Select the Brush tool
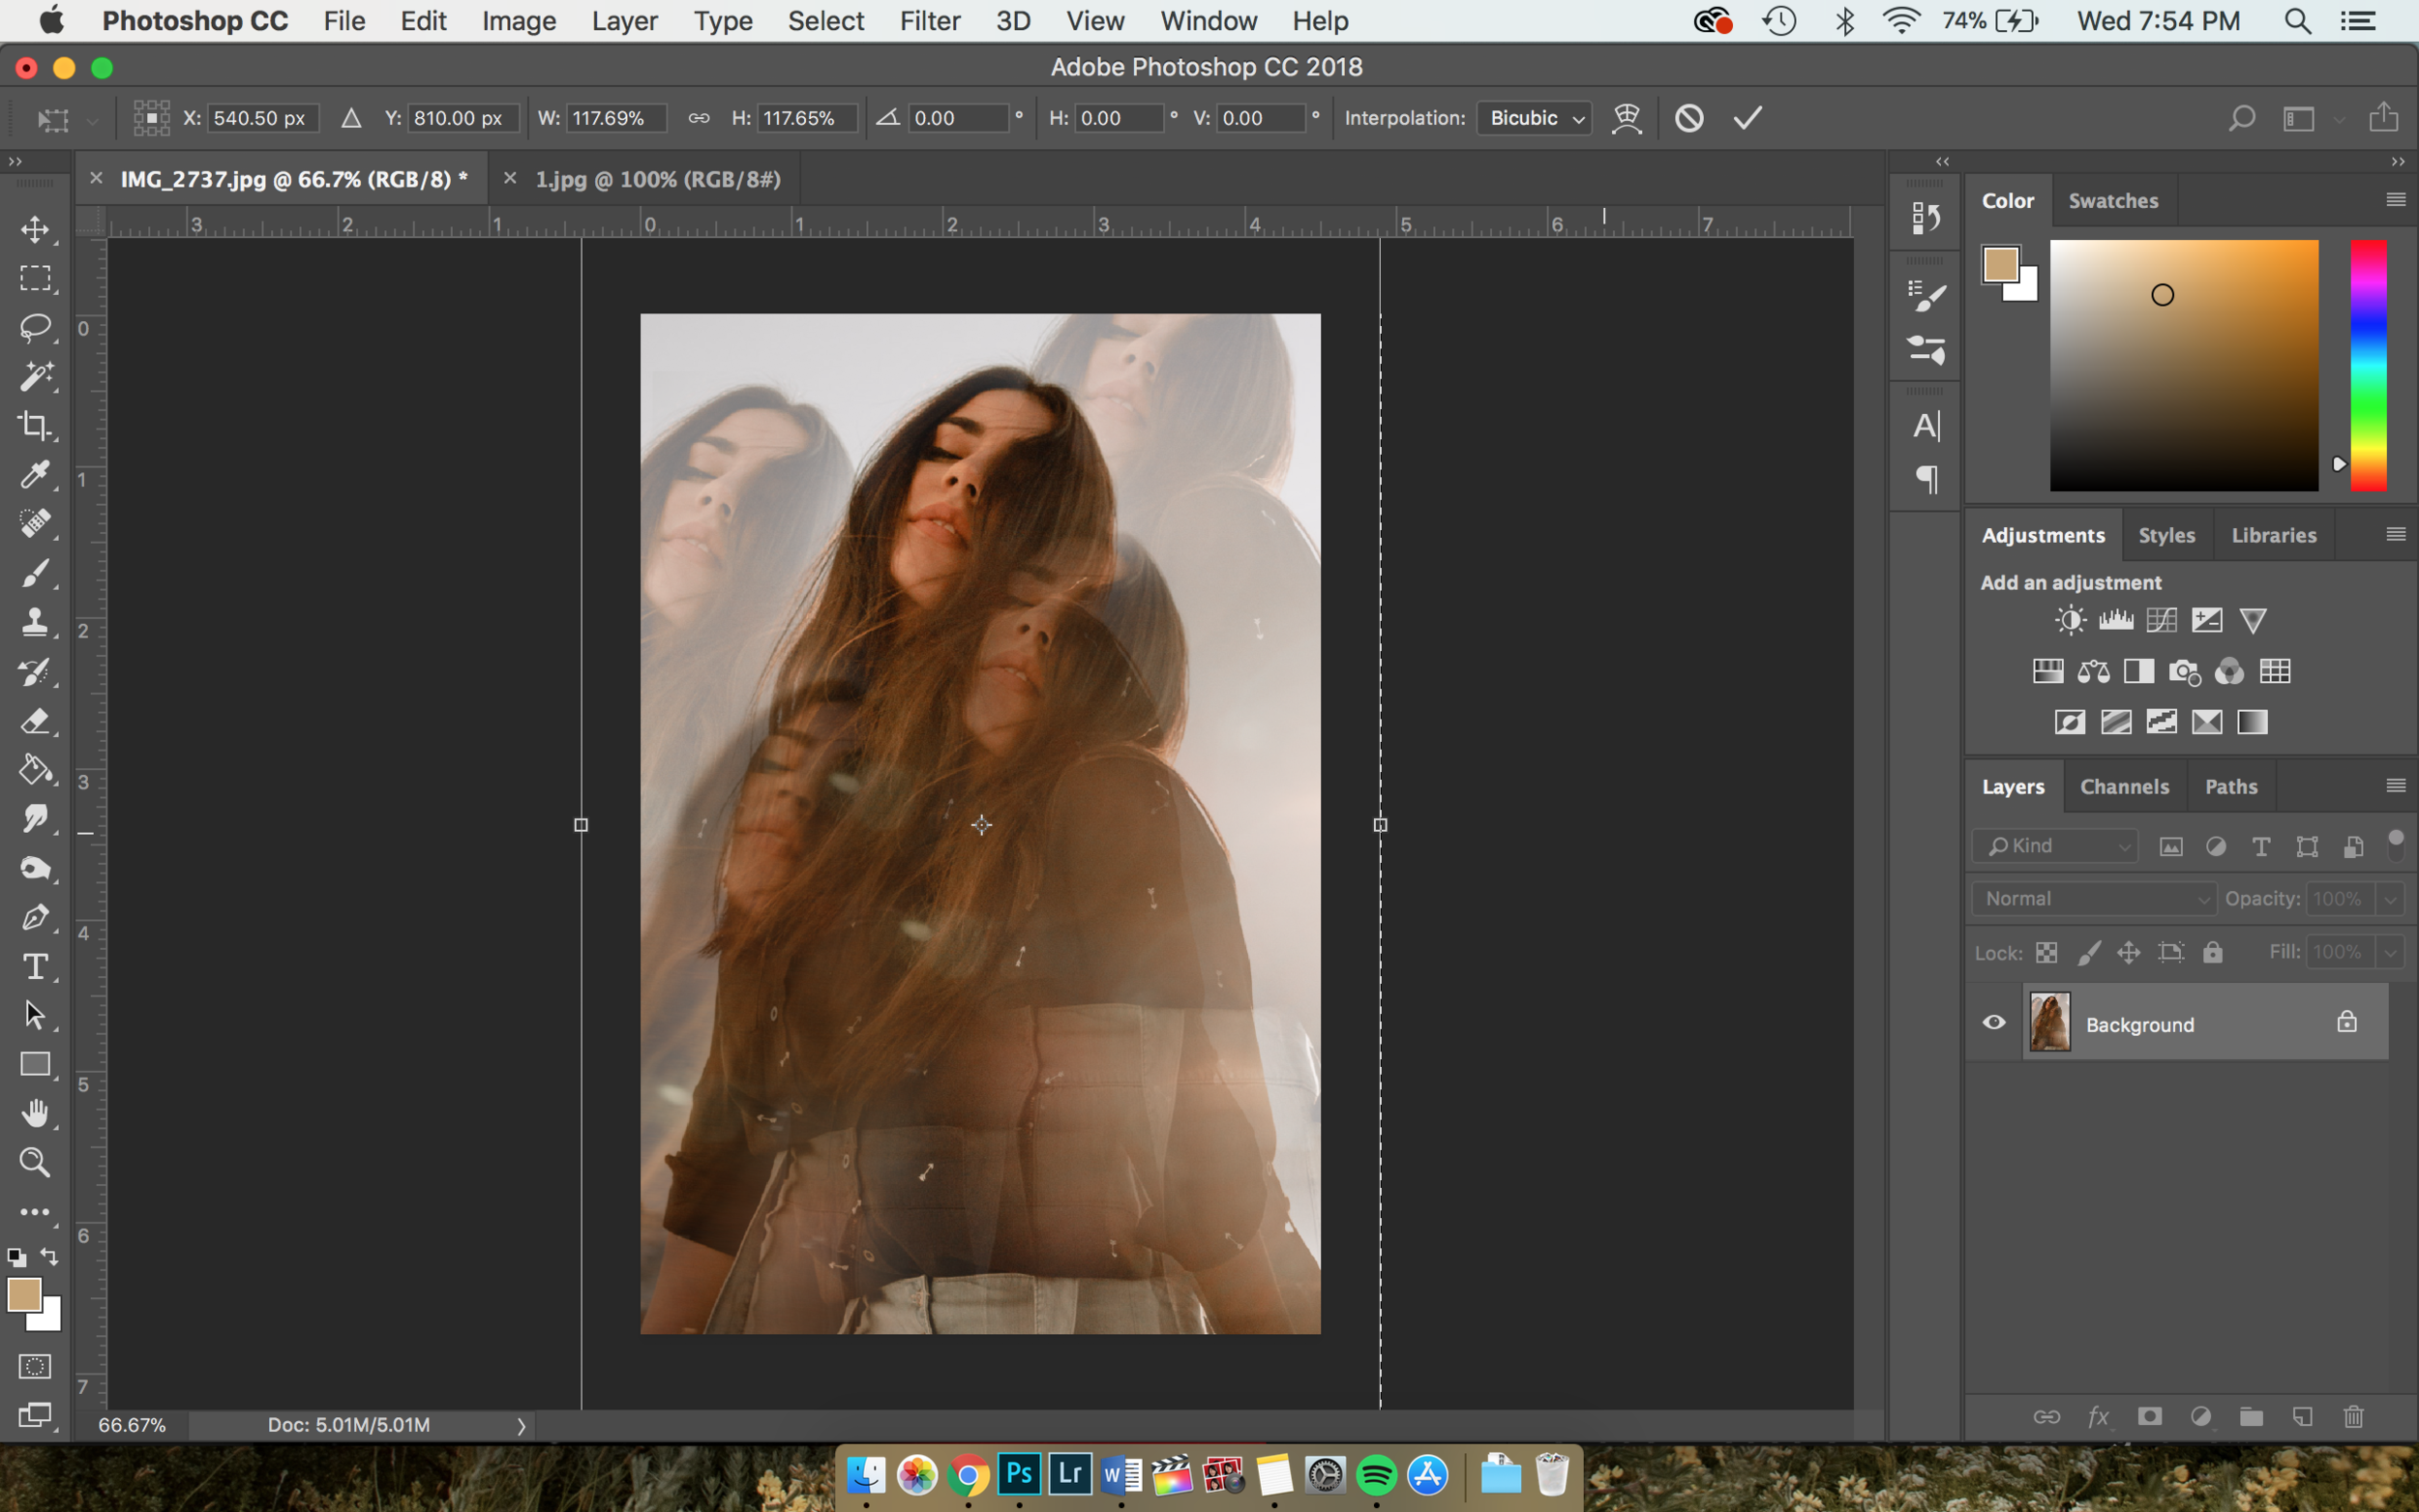Image resolution: width=2419 pixels, height=1512 pixels. [x=35, y=573]
